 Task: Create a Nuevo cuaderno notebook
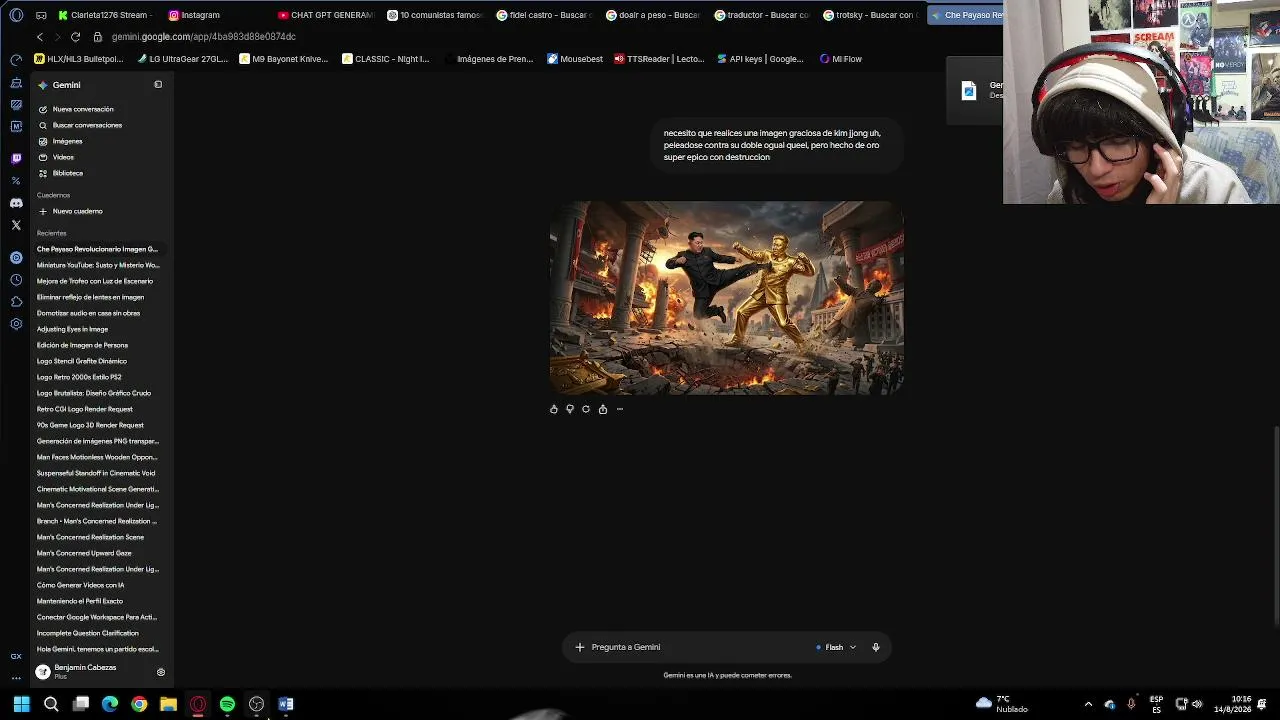coord(77,211)
